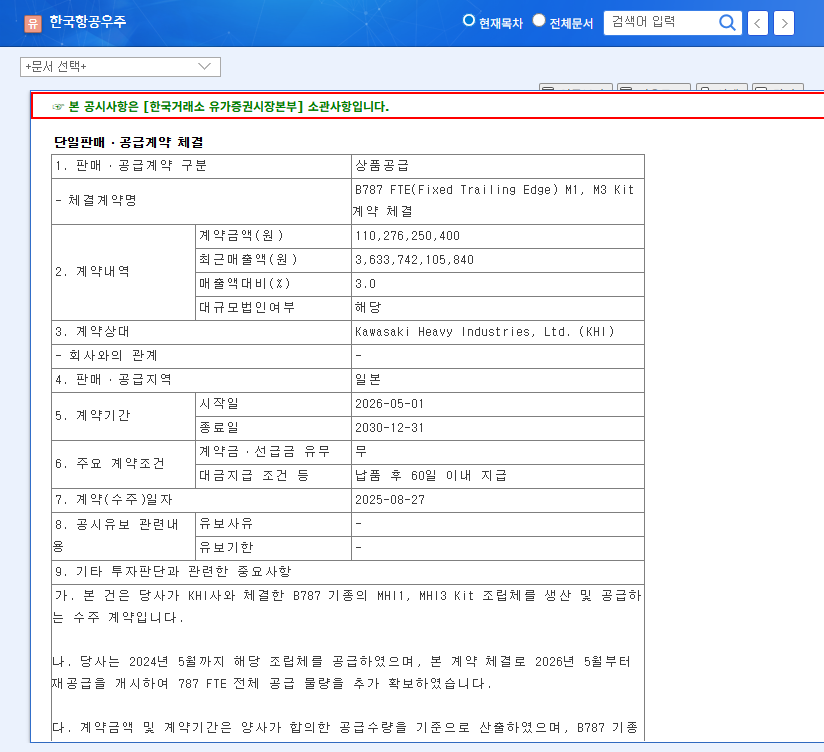Select the 일본 region cell
Image resolution: width=824 pixels, height=752 pixels.
(x=498, y=380)
